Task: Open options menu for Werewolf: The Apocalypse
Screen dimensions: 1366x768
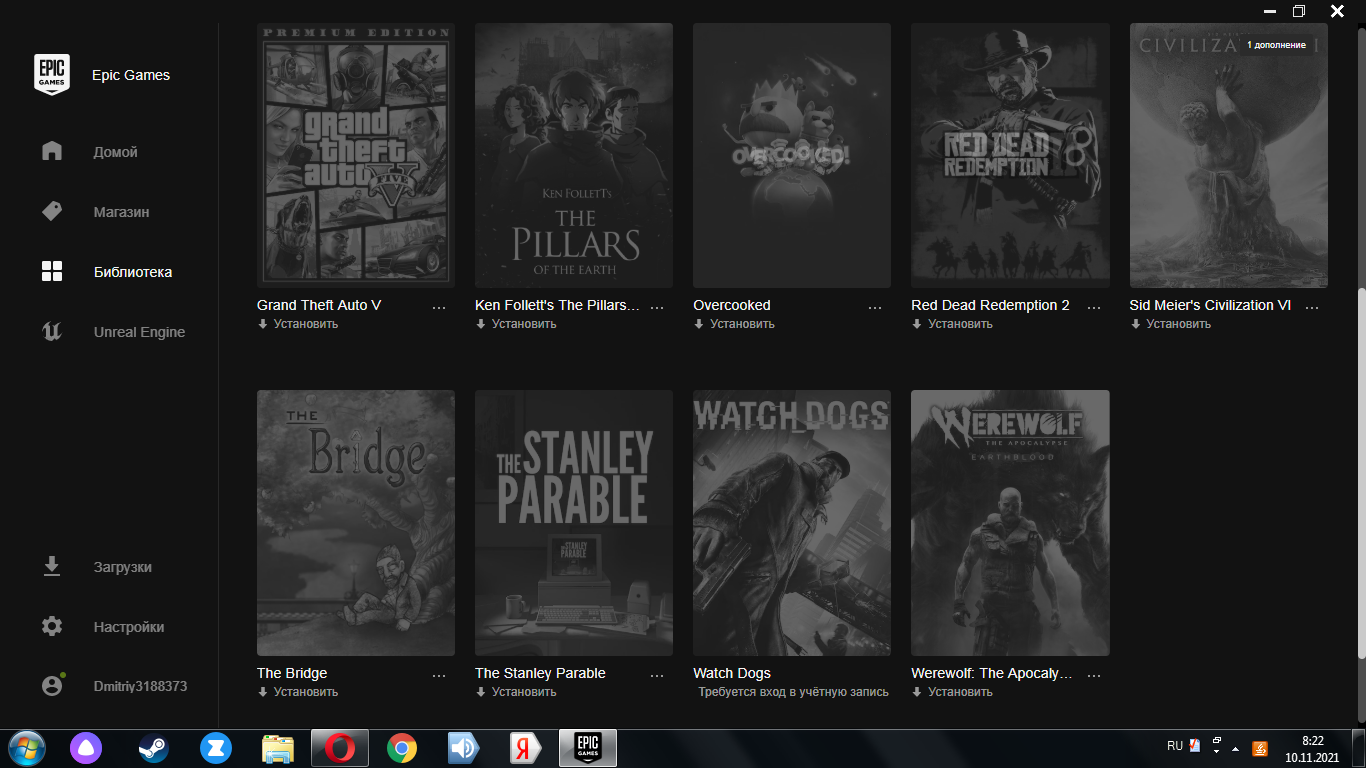Action: 1093,675
